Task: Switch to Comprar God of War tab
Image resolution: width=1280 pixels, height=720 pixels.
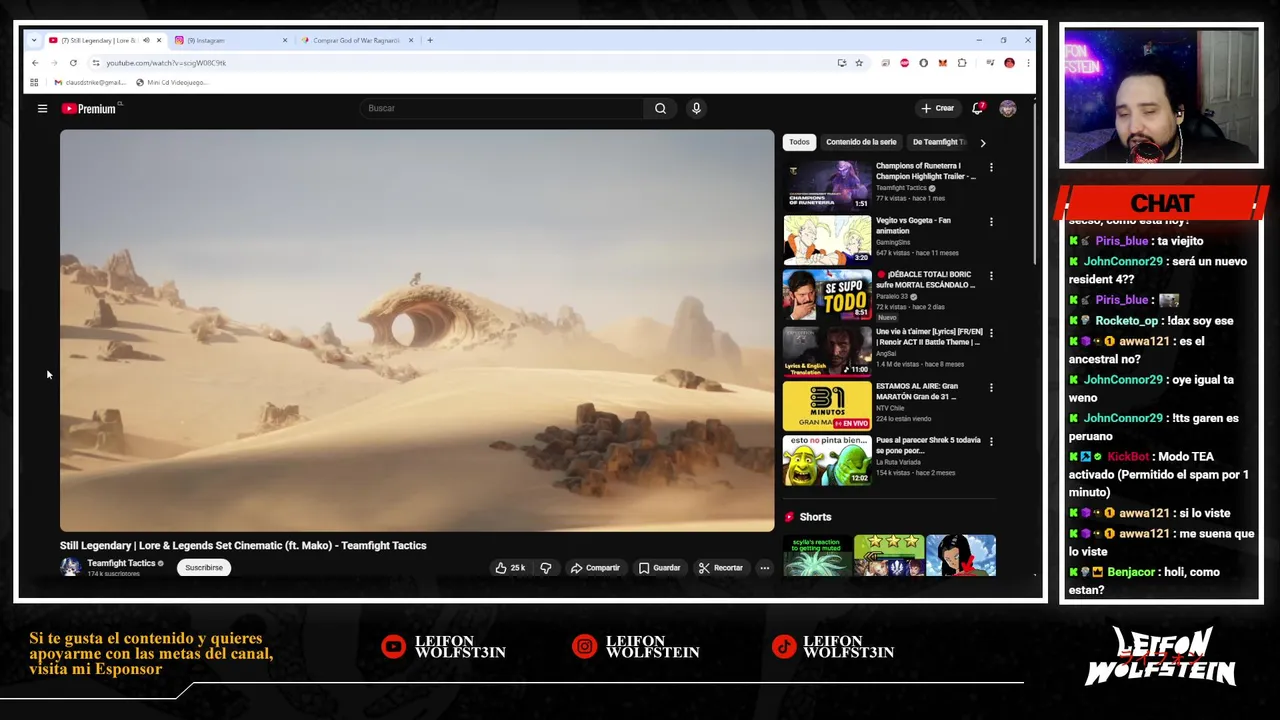Action: tap(355, 40)
